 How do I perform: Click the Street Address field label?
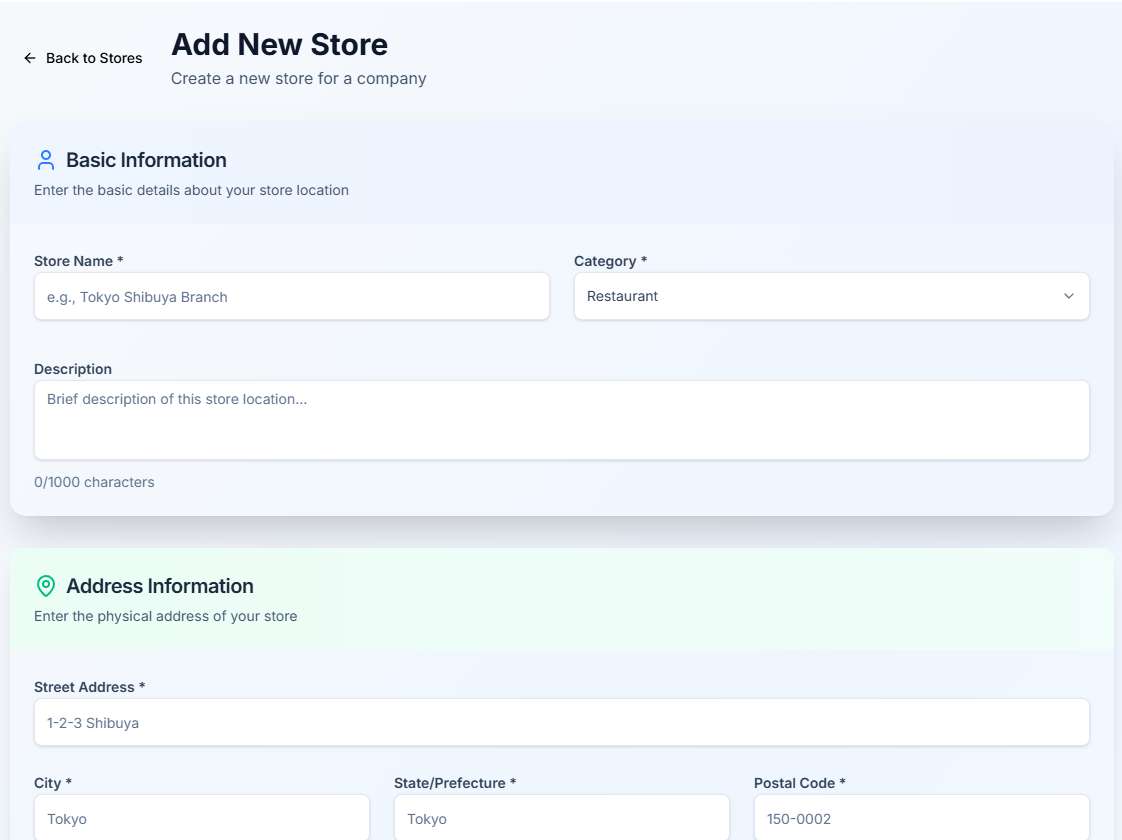click(89, 687)
